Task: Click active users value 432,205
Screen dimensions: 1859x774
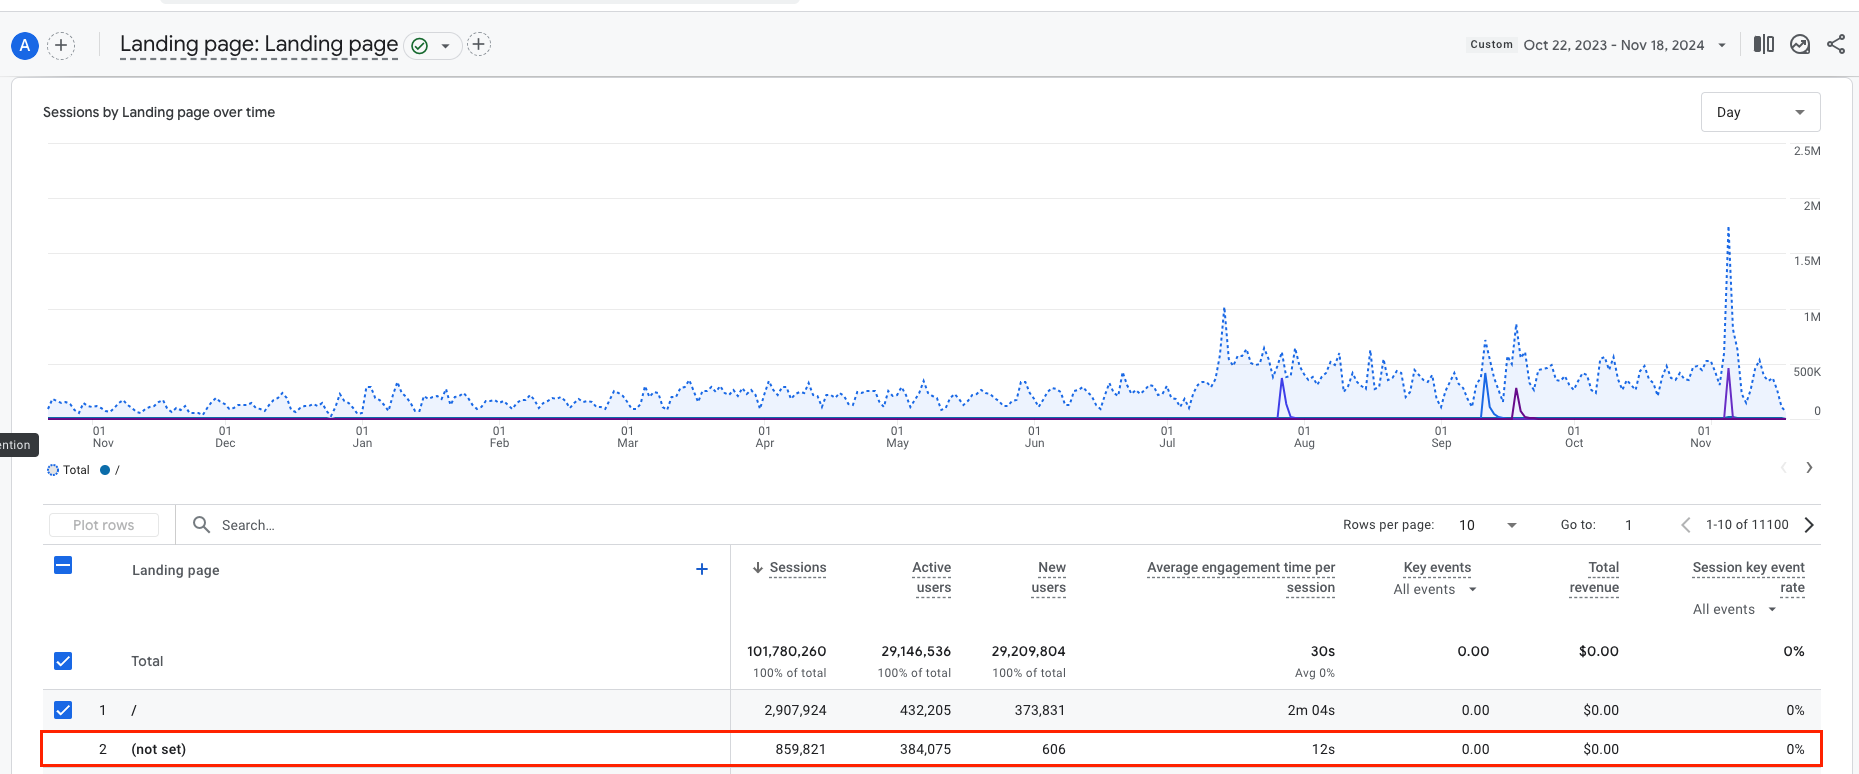Action: (925, 710)
